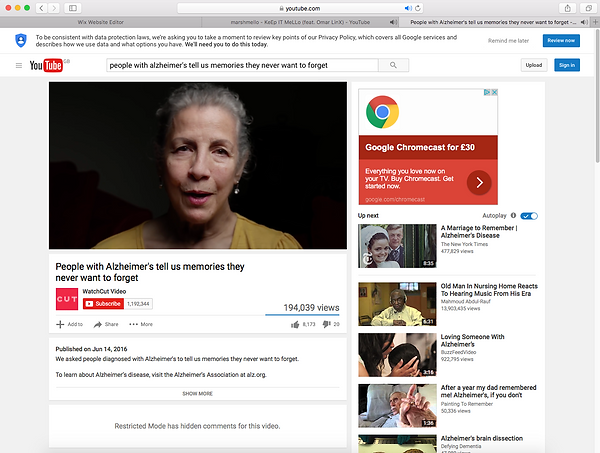Viewport: 600px width, 453px height.
Task: Click the privacy shield icon
Action: [x=21, y=40]
